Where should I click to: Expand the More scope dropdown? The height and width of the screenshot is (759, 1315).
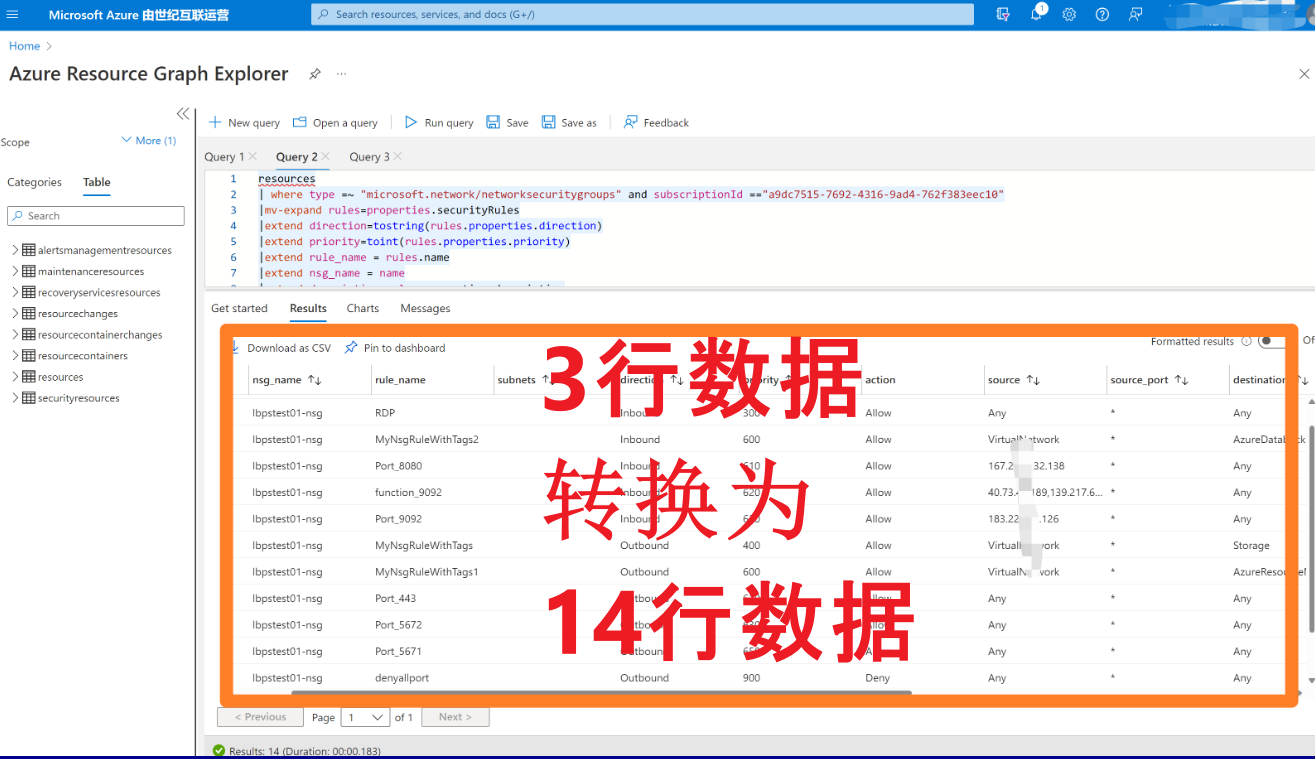coord(148,141)
